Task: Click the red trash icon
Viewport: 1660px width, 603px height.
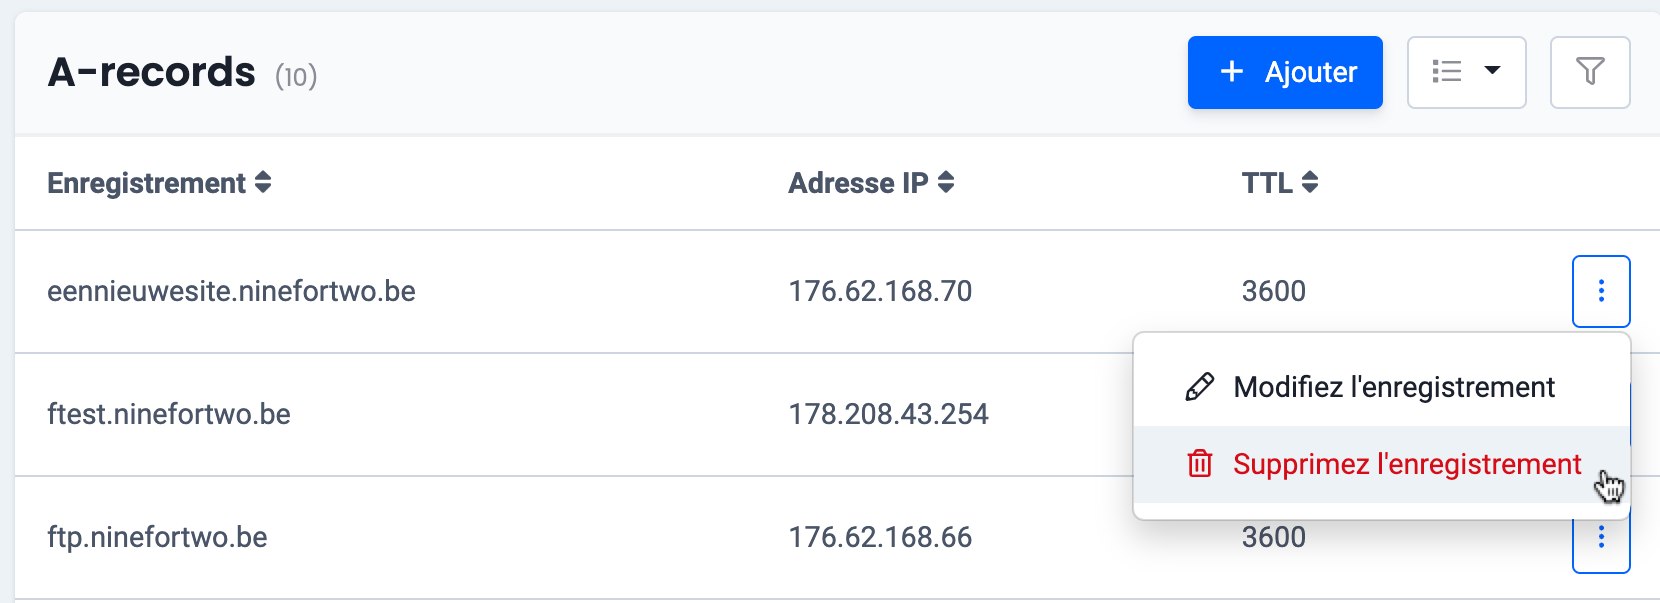Action: coord(1199,464)
